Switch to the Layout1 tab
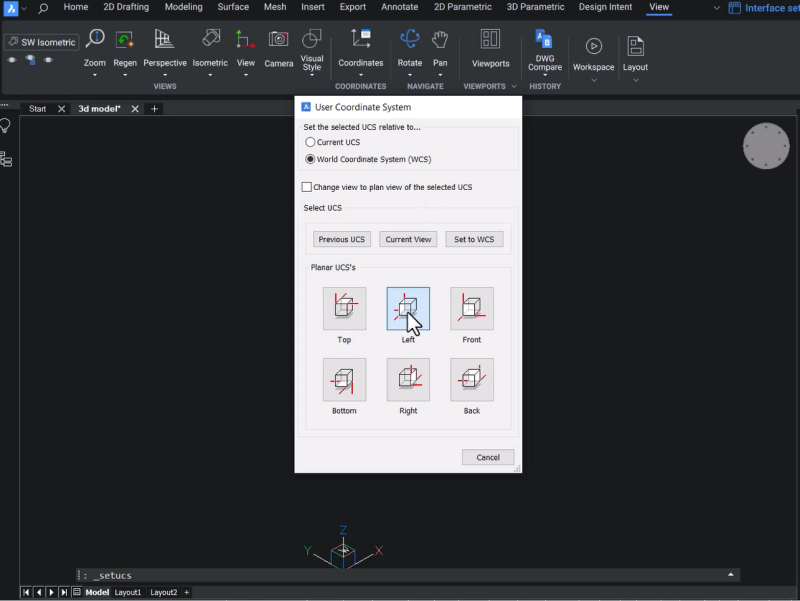Viewport: 800px width, 601px height. pyautogui.click(x=128, y=592)
